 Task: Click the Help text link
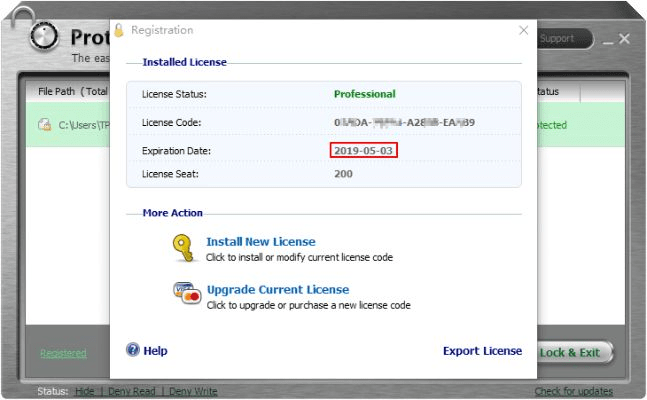155,351
